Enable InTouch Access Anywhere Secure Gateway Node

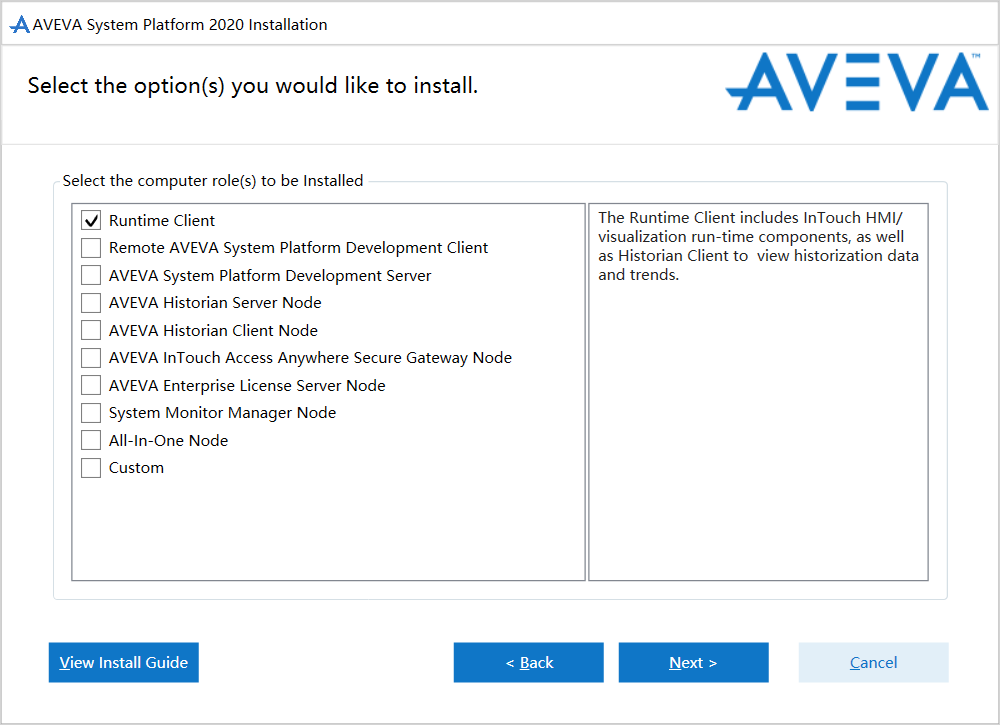point(91,358)
